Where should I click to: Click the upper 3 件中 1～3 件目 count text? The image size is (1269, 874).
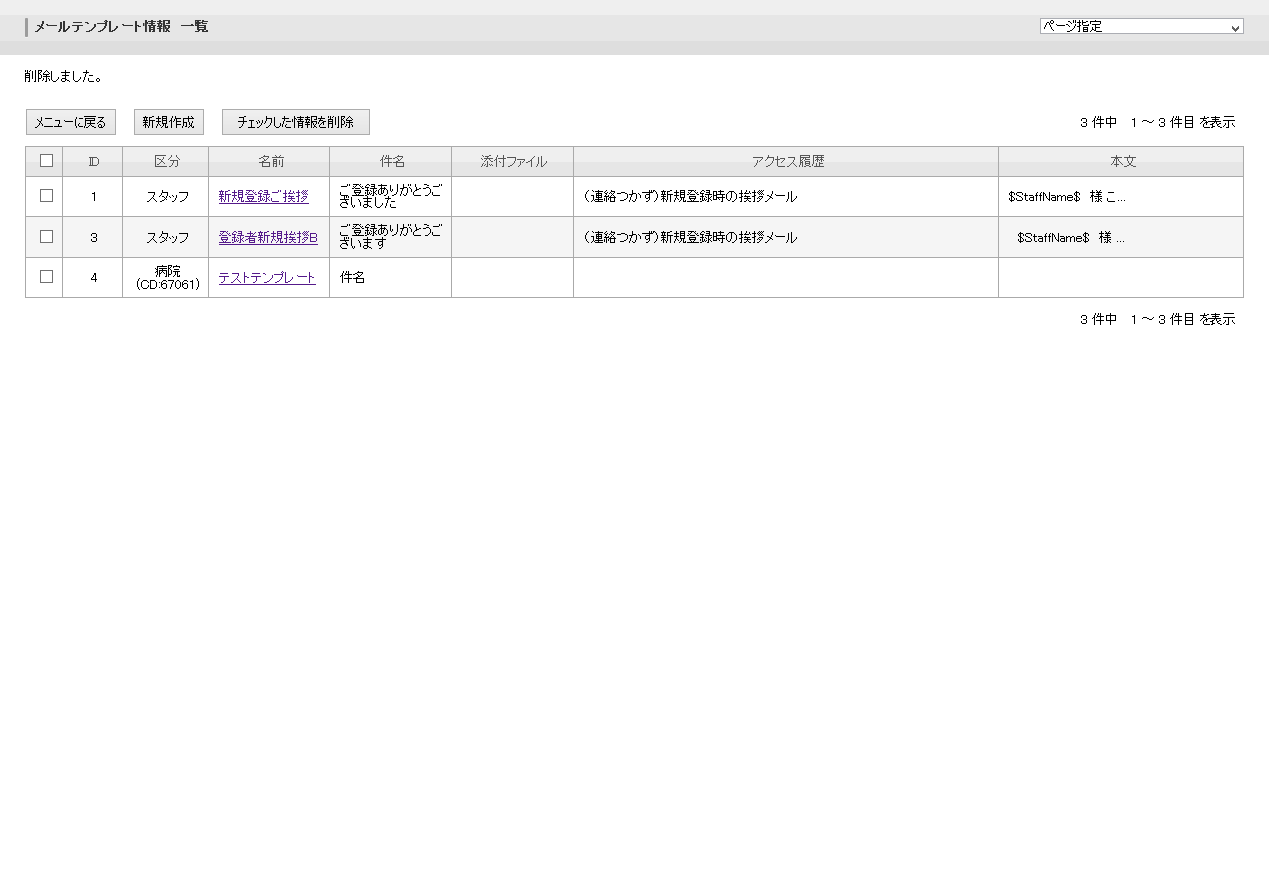pos(1158,122)
